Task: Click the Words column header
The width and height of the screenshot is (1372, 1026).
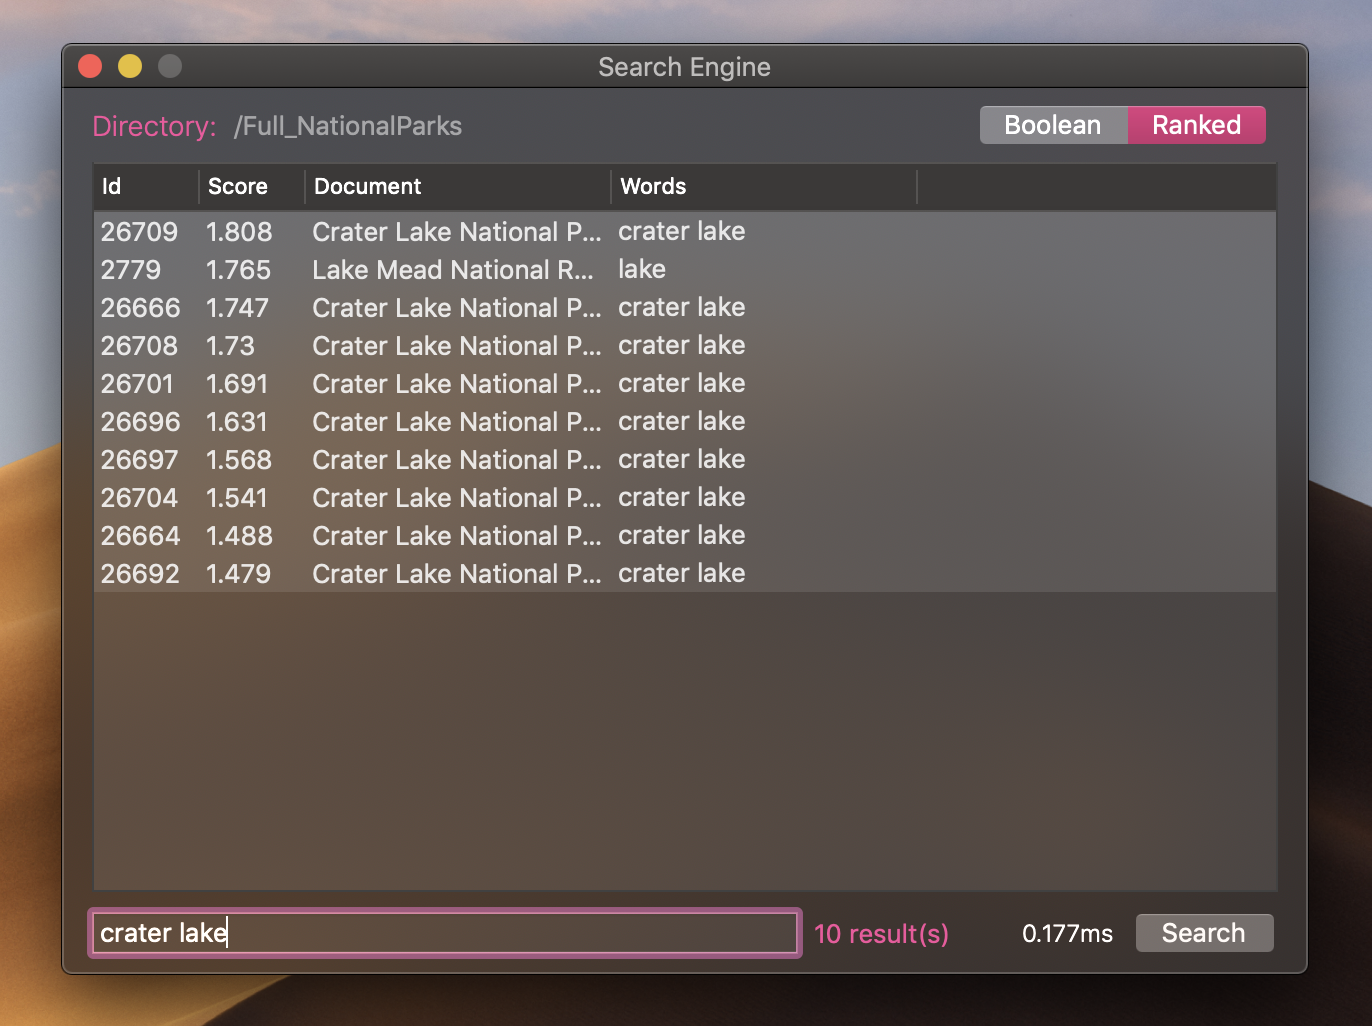Action: tap(764, 187)
